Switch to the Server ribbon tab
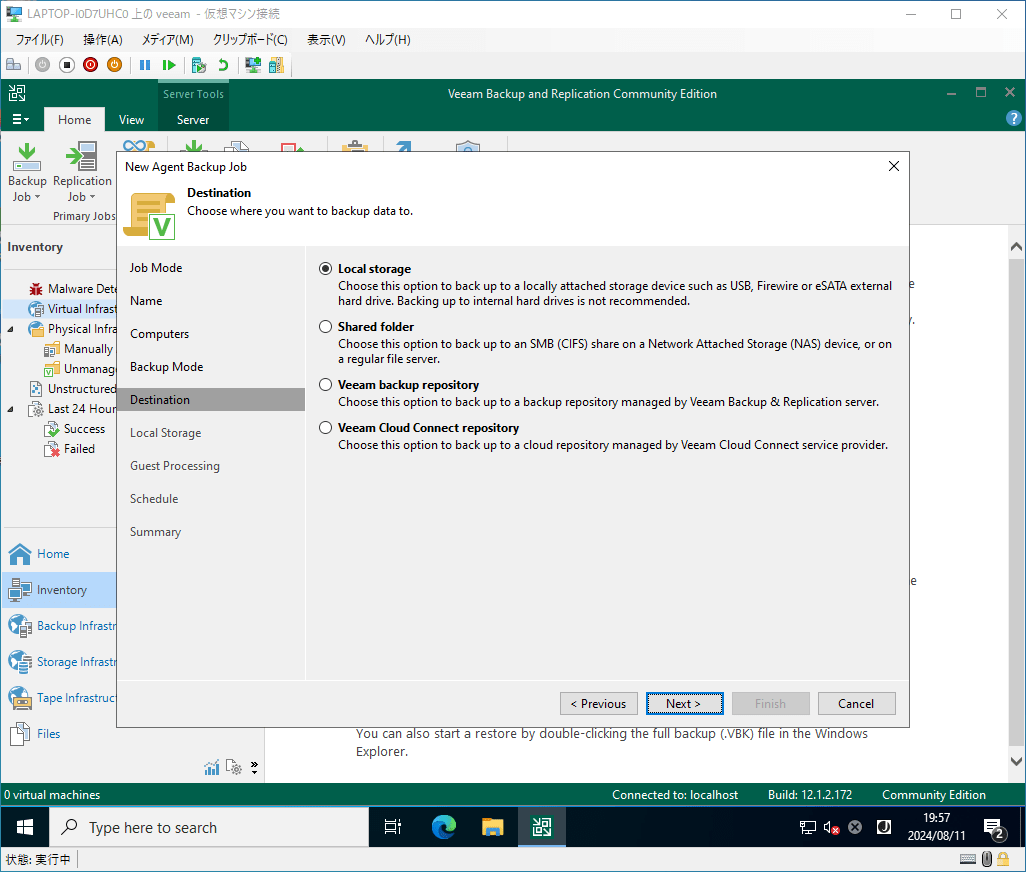The image size is (1026, 872). point(193,120)
